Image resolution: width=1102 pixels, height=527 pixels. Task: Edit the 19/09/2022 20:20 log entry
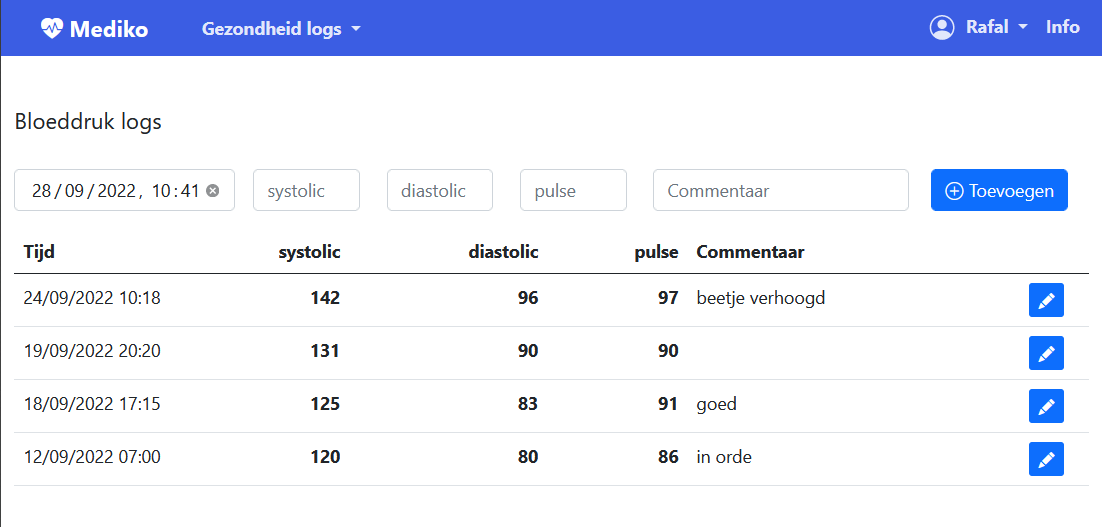[1045, 353]
